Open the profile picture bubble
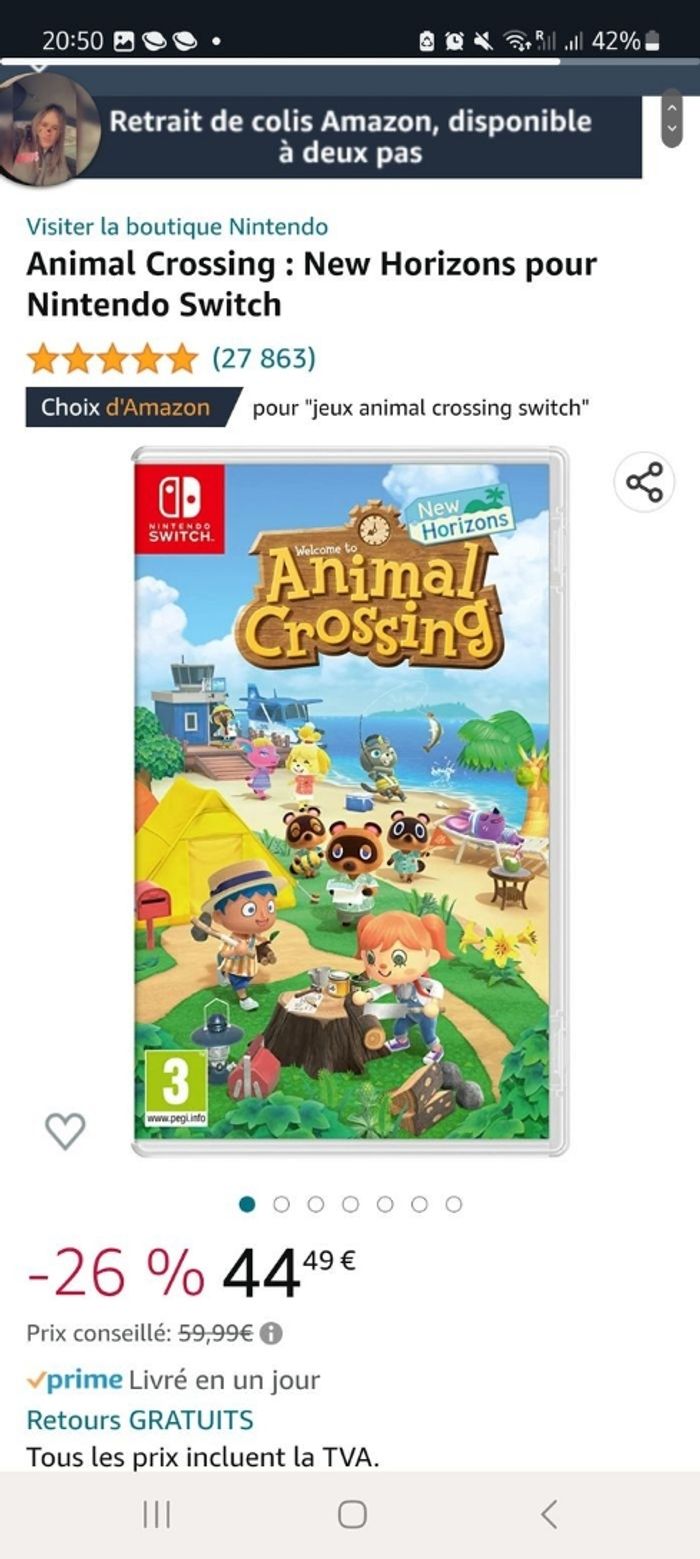The image size is (700, 1559). pos(48,130)
